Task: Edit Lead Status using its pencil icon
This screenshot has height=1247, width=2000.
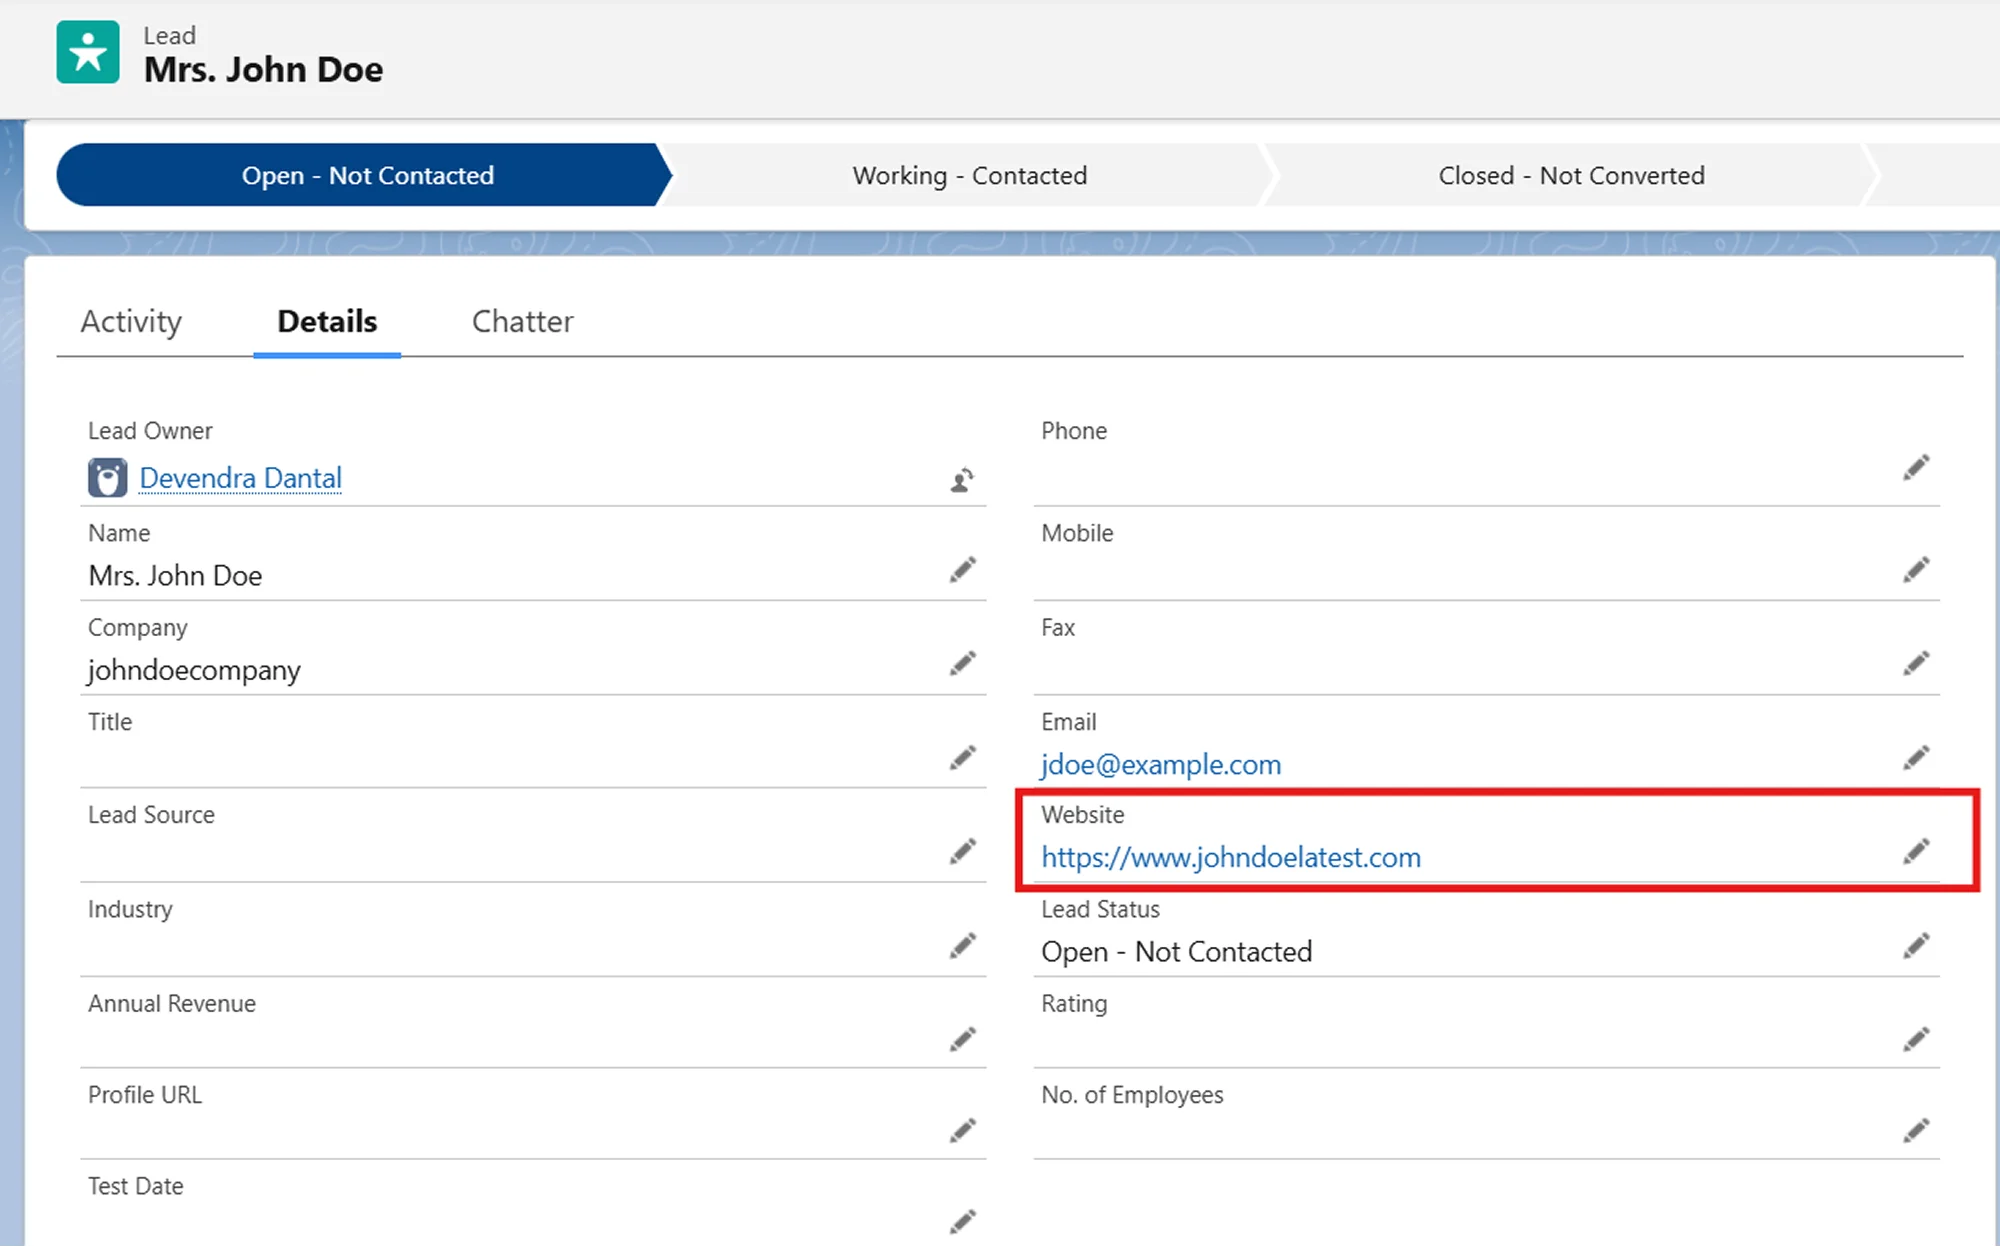Action: 1915,946
